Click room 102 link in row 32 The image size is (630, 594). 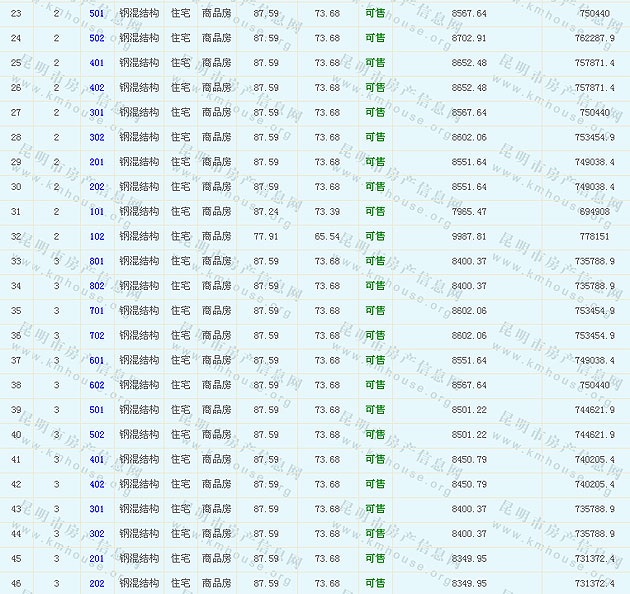pyautogui.click(x=96, y=237)
